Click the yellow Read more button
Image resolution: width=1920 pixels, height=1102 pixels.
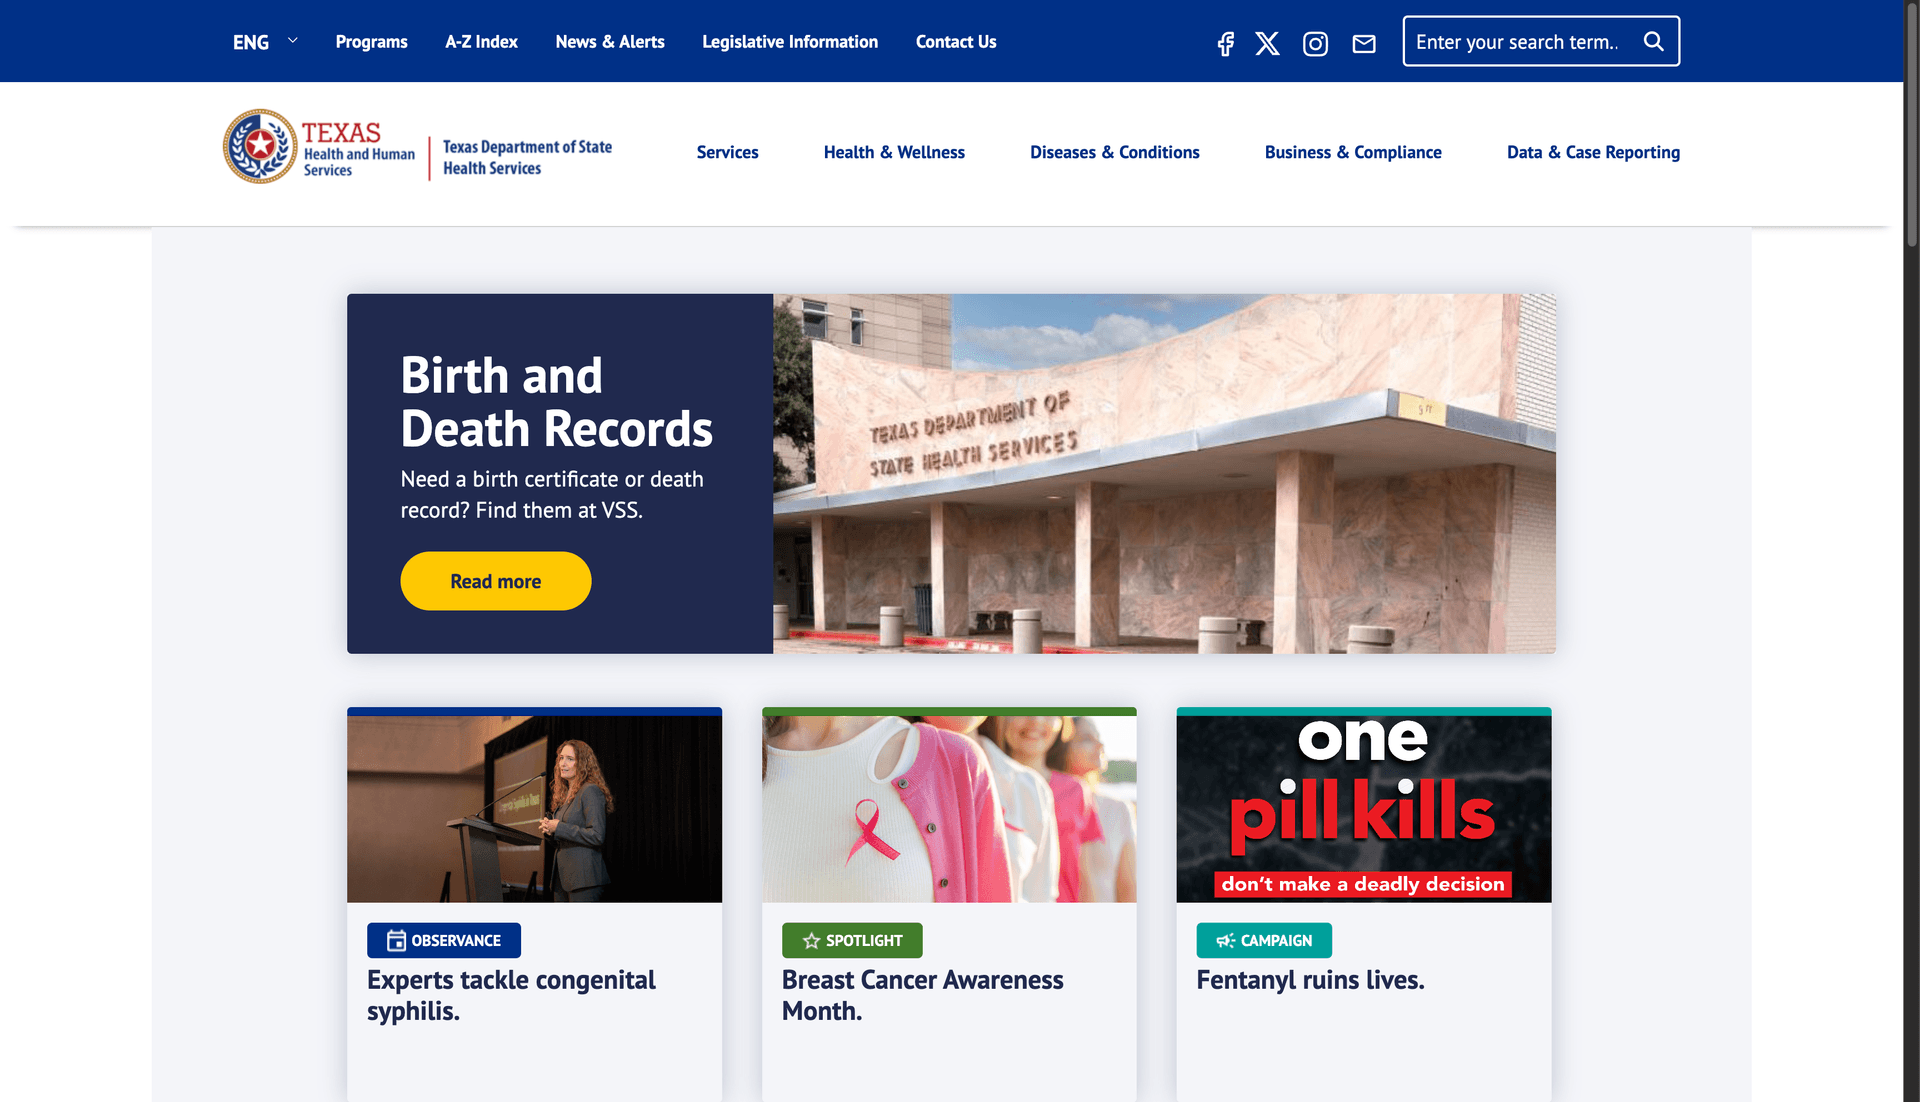click(496, 581)
